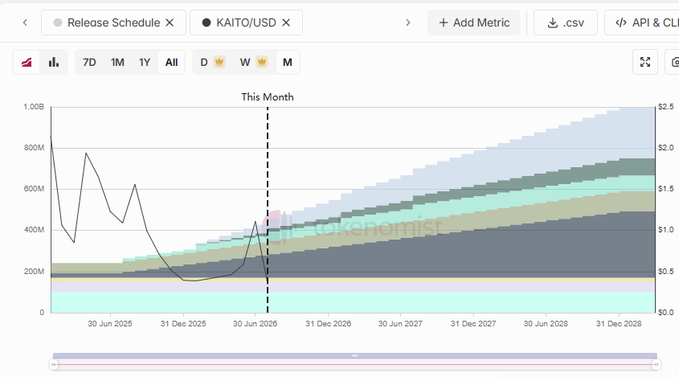Set time range to 7D
This screenshot has height=377, width=679.
(89, 62)
